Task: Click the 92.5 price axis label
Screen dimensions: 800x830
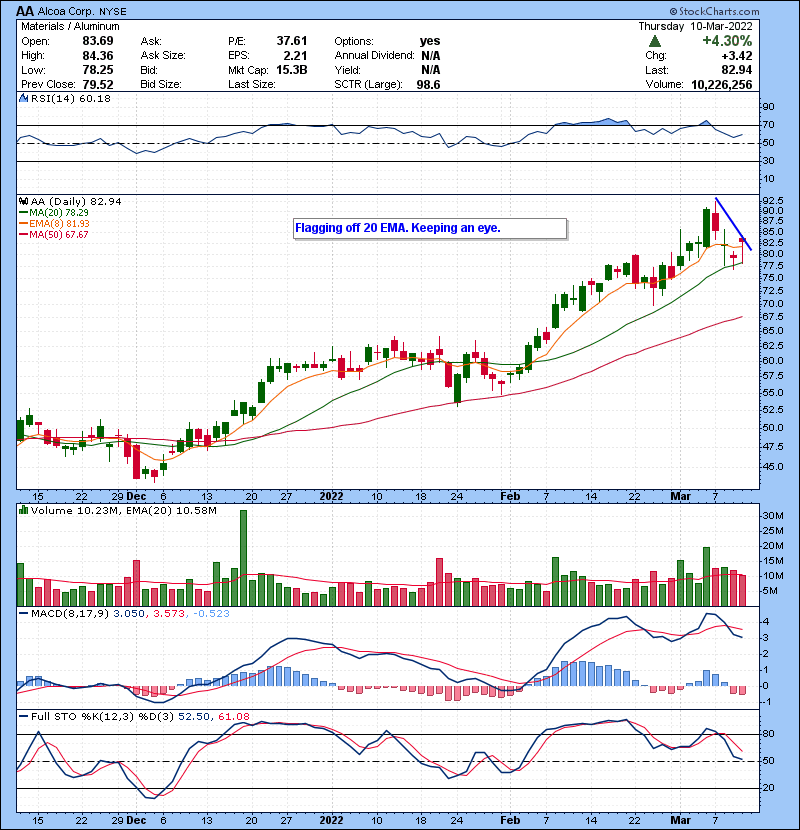Action: [772, 201]
